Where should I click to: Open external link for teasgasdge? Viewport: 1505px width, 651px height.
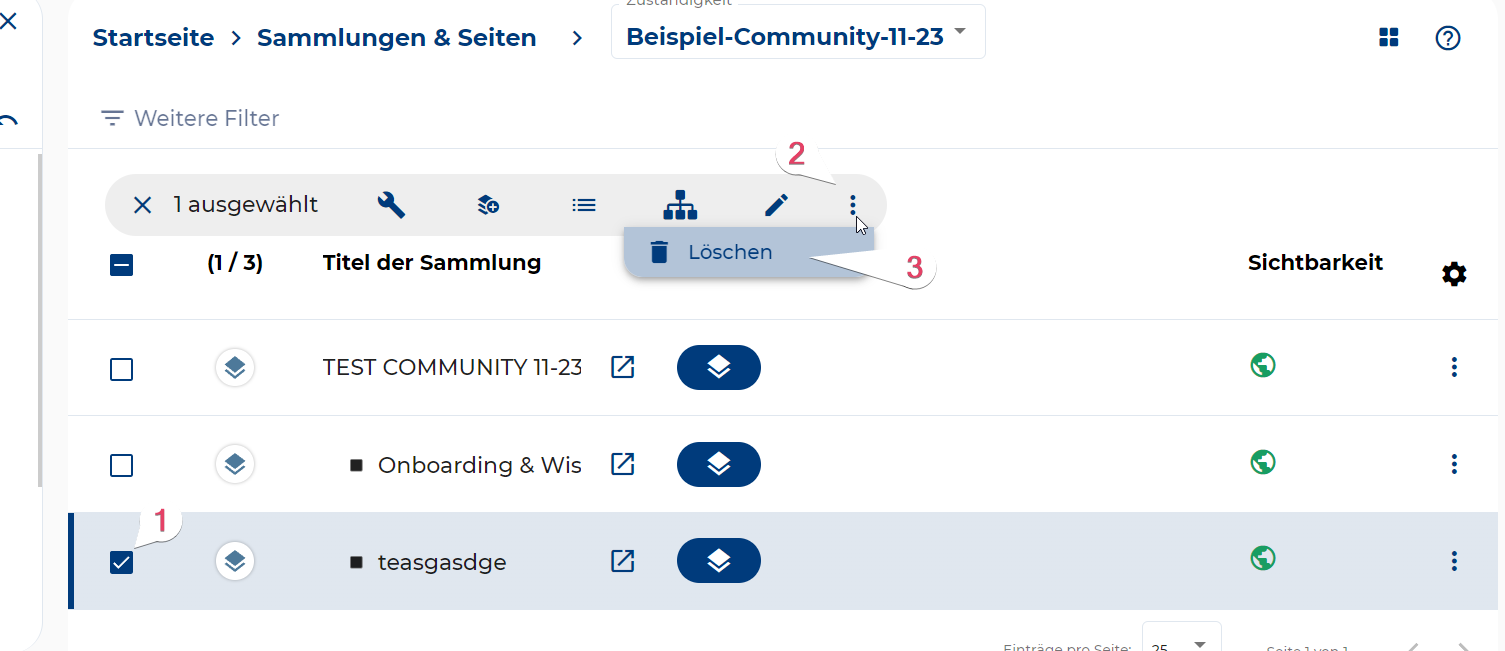click(622, 561)
